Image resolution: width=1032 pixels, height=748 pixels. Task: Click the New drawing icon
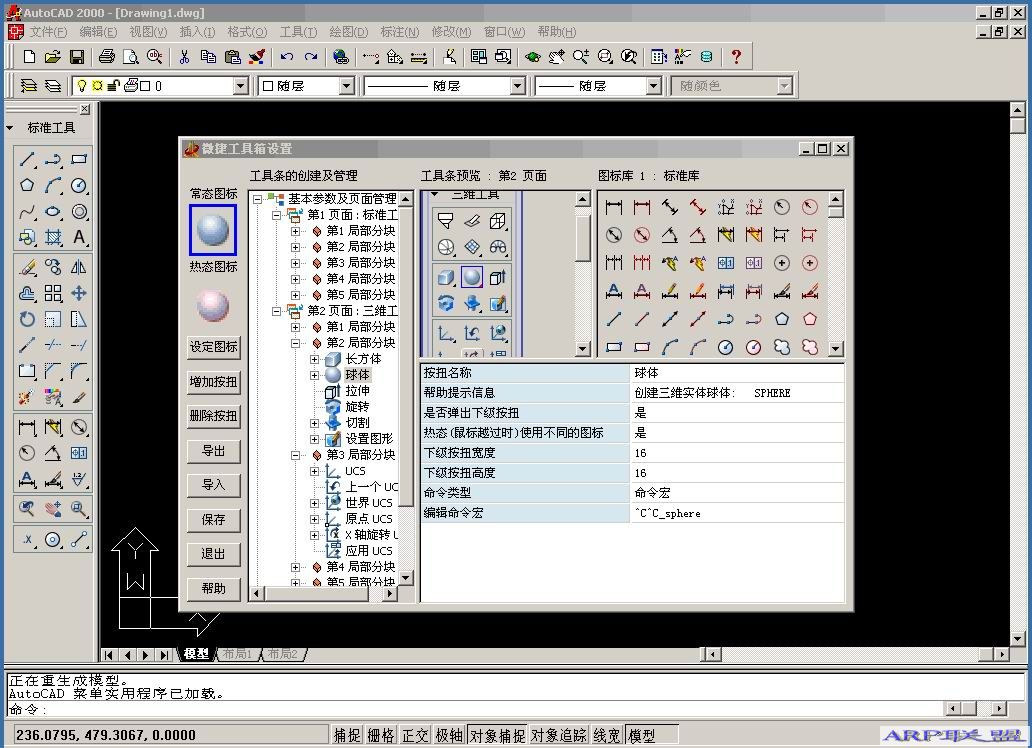click(x=29, y=57)
